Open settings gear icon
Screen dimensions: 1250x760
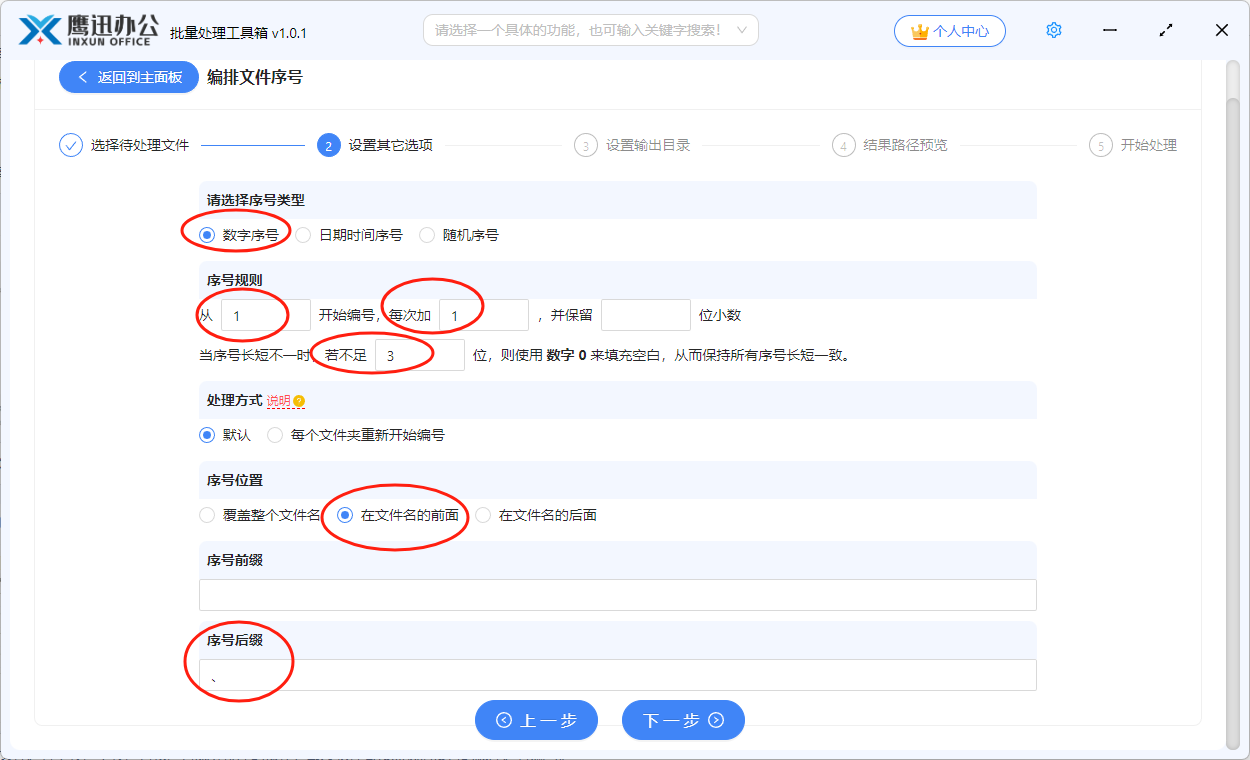(x=1053, y=31)
